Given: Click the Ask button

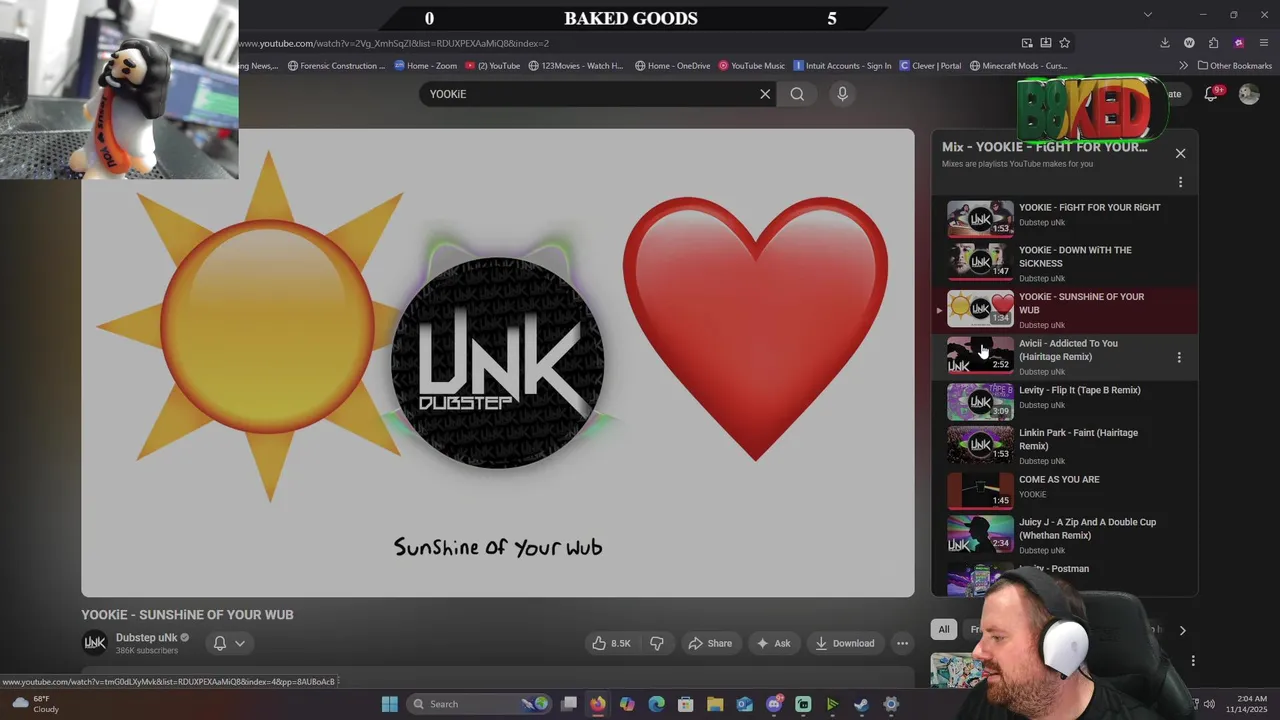Looking at the screenshot, I should point(773,643).
